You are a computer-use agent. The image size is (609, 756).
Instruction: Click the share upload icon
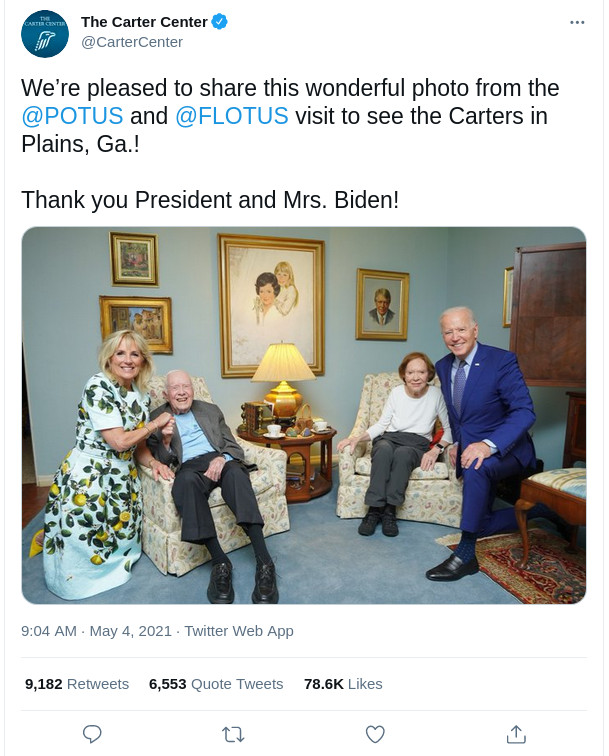(517, 734)
